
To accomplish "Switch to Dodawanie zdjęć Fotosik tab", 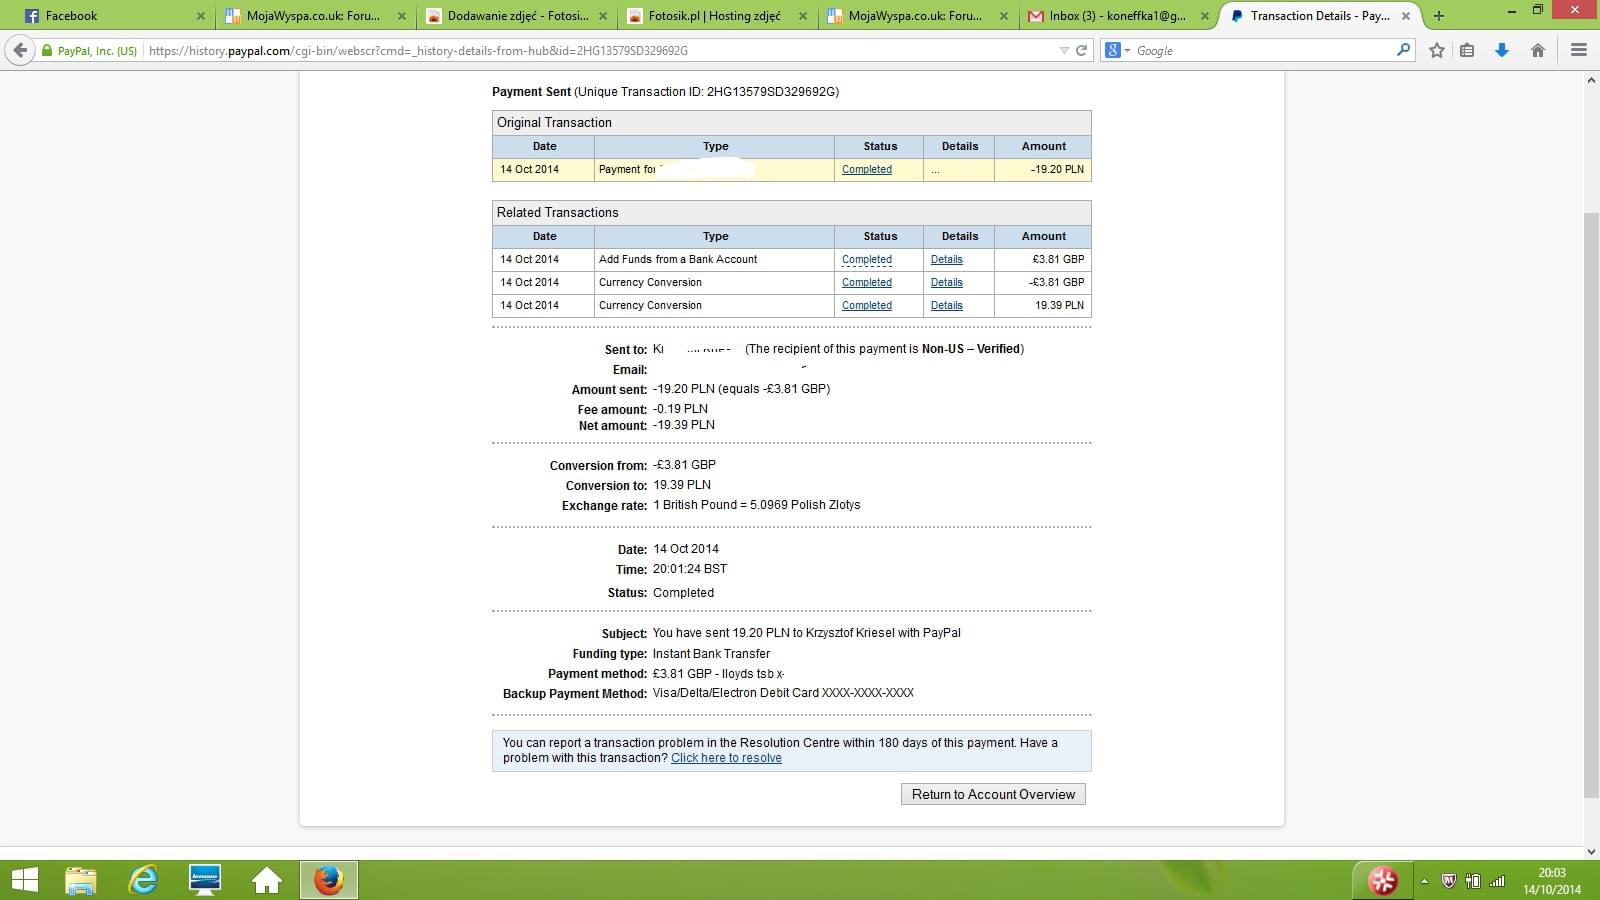I will (x=516, y=16).
